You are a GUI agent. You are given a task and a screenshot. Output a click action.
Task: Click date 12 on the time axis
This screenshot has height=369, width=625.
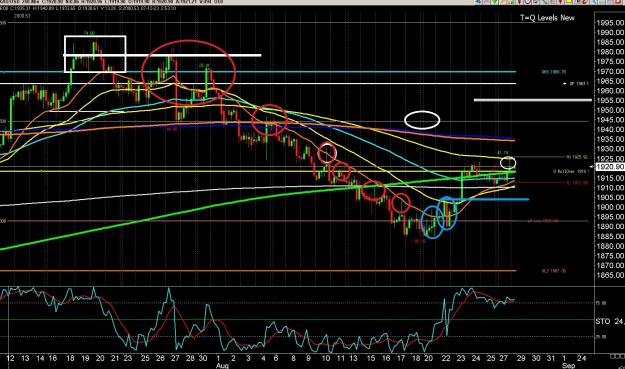tap(10, 358)
